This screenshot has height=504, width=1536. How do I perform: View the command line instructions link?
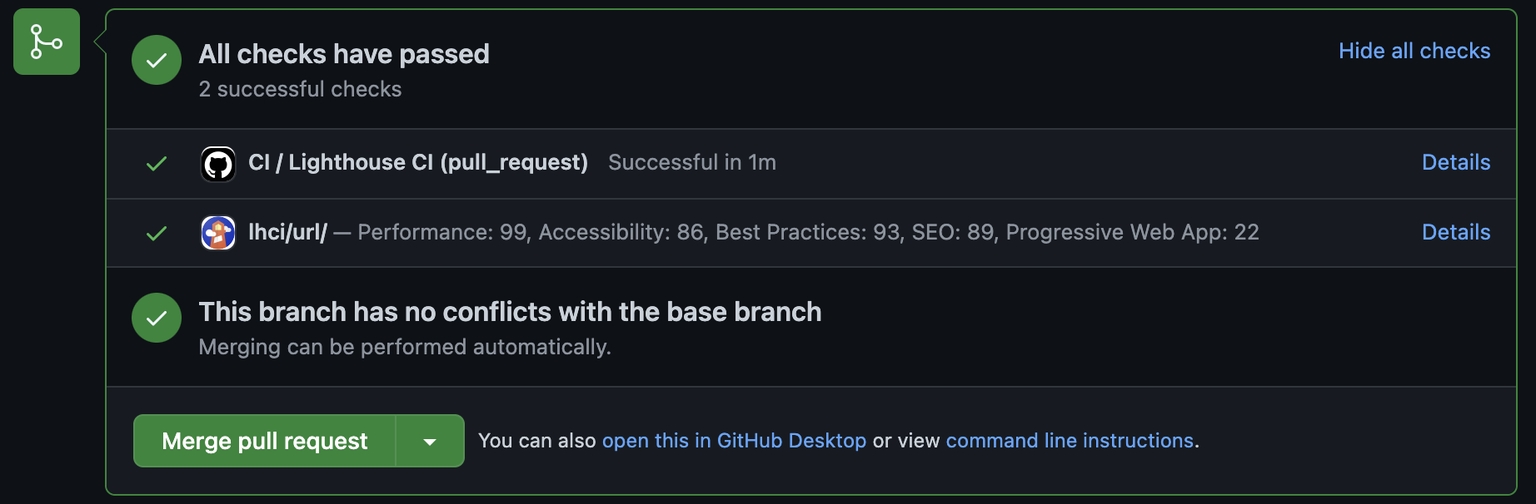[1069, 440]
